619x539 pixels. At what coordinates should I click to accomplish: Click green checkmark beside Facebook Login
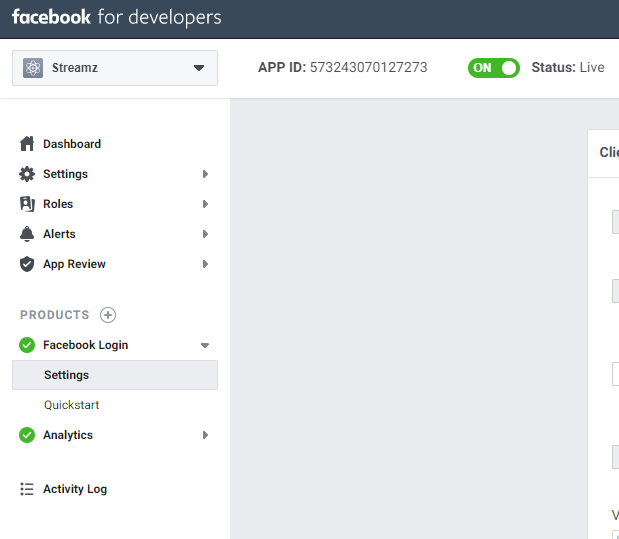click(x=27, y=345)
